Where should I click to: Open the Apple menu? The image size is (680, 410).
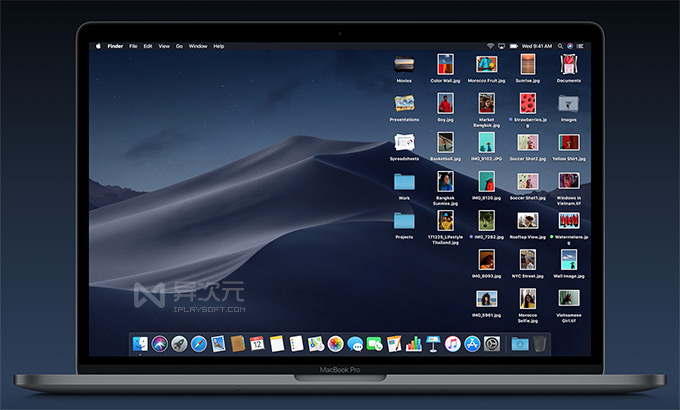pyautogui.click(x=98, y=46)
